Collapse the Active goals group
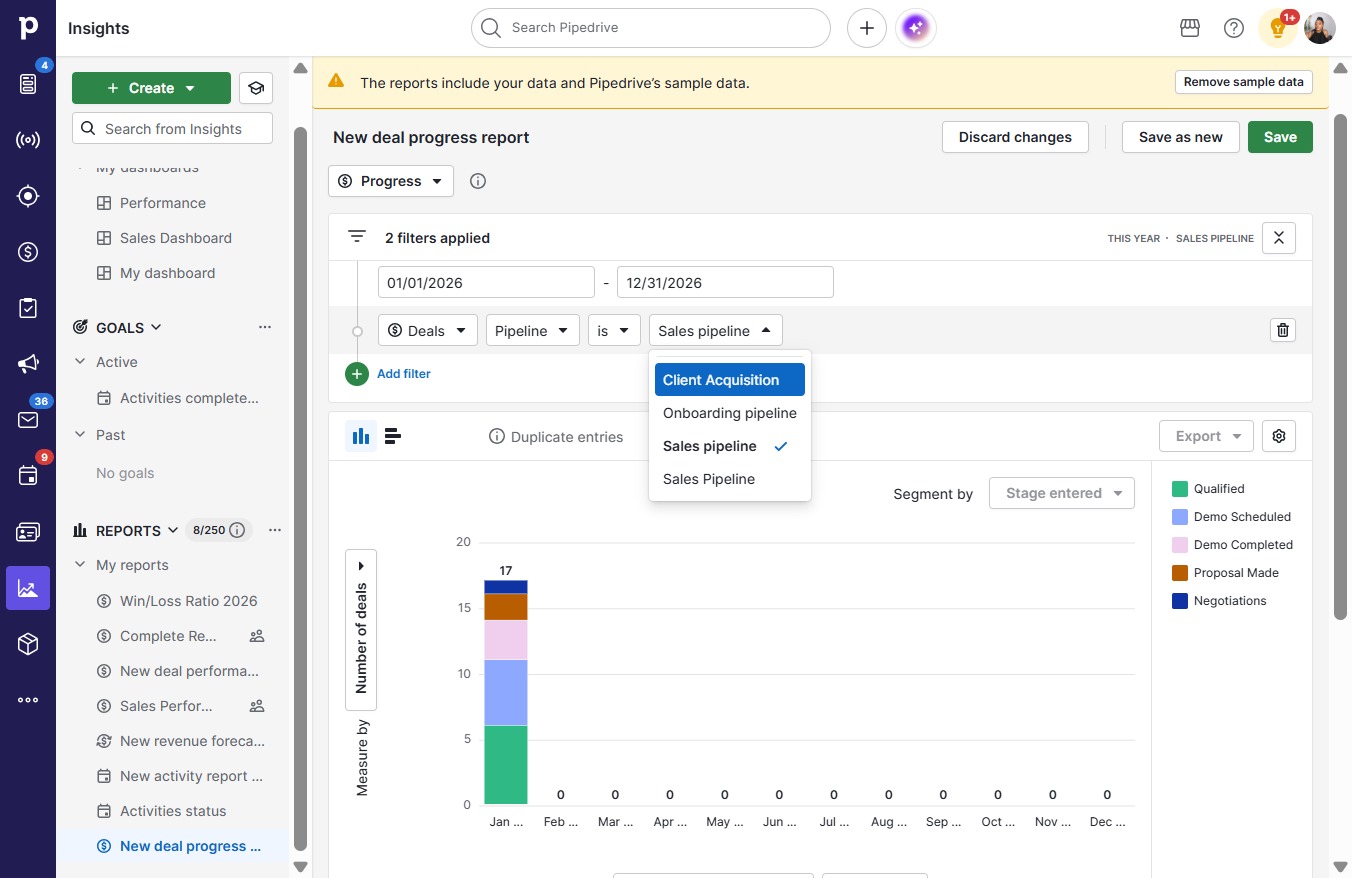 tap(80, 362)
